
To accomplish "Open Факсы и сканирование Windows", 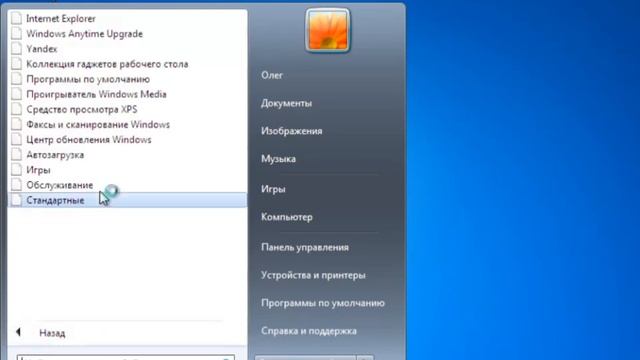I will [98, 124].
